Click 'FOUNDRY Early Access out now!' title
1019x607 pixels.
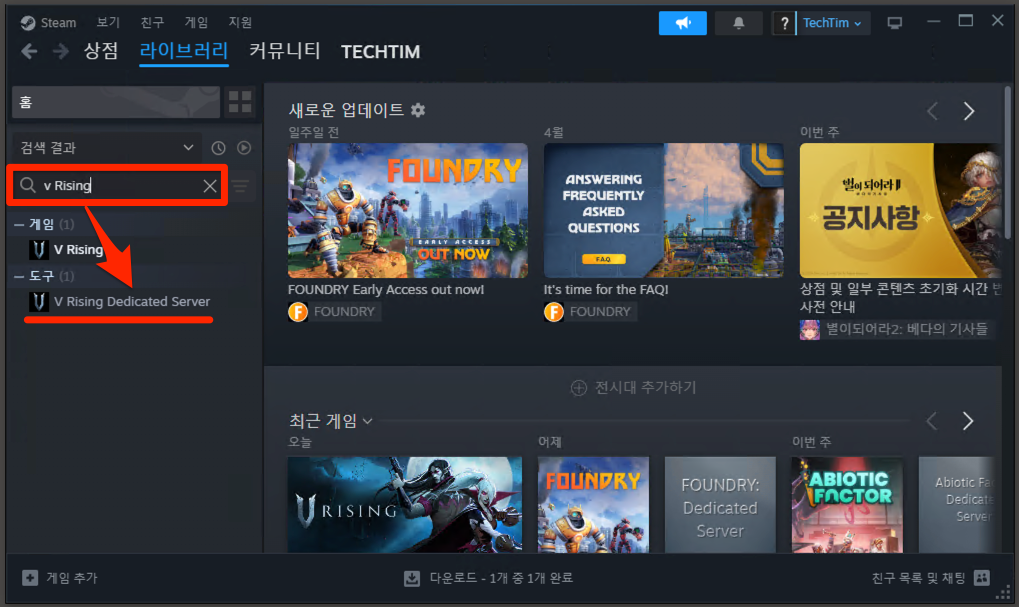click(x=386, y=290)
